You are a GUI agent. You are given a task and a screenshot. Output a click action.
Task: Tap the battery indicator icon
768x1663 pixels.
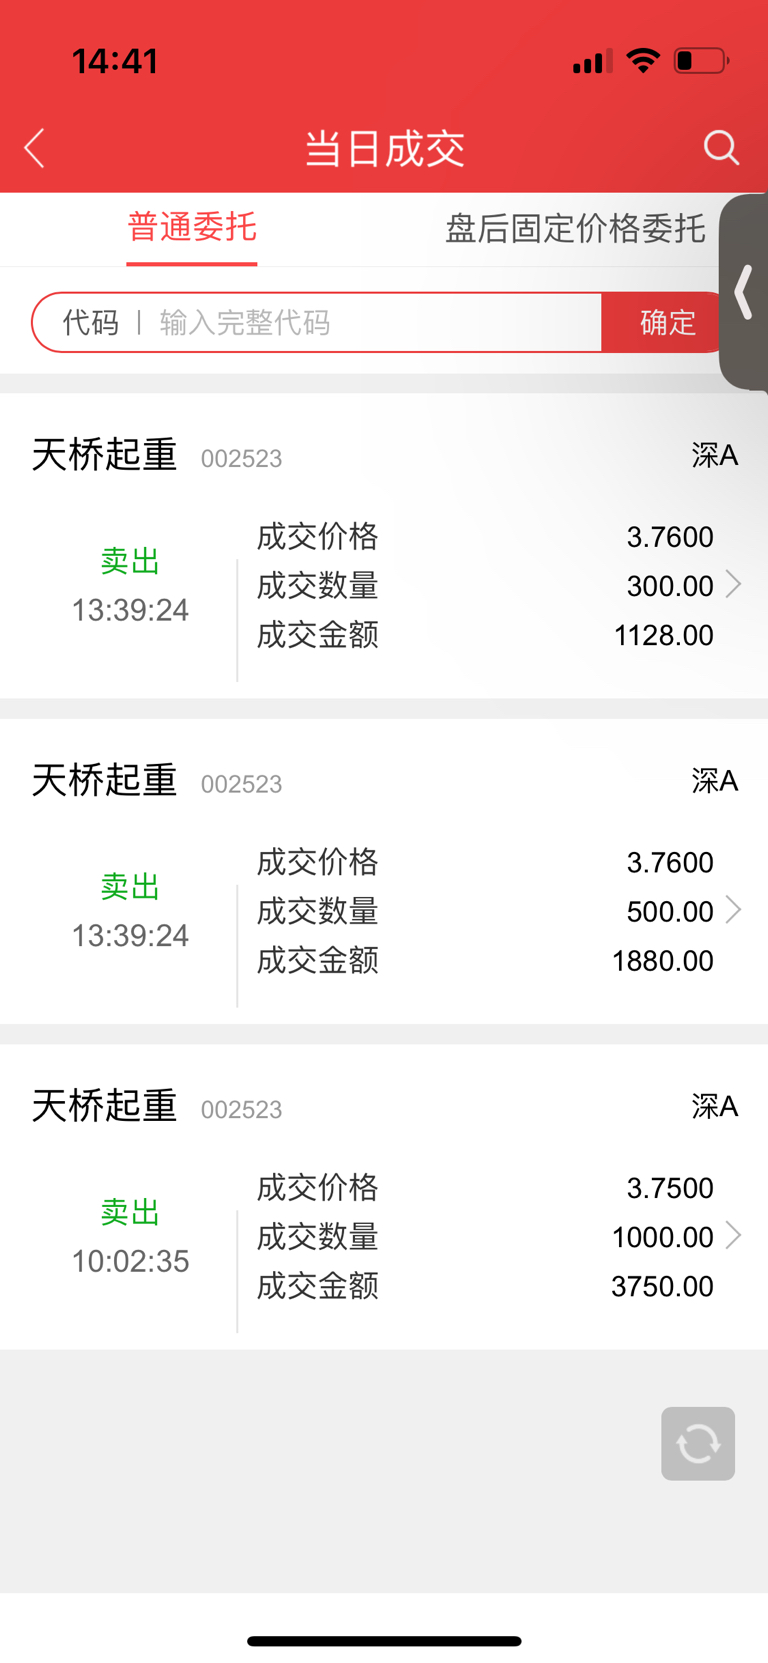pyautogui.click(x=701, y=61)
